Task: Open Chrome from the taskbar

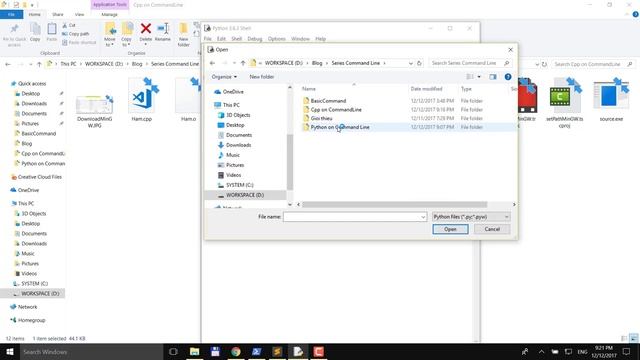Action: [x=236, y=352]
